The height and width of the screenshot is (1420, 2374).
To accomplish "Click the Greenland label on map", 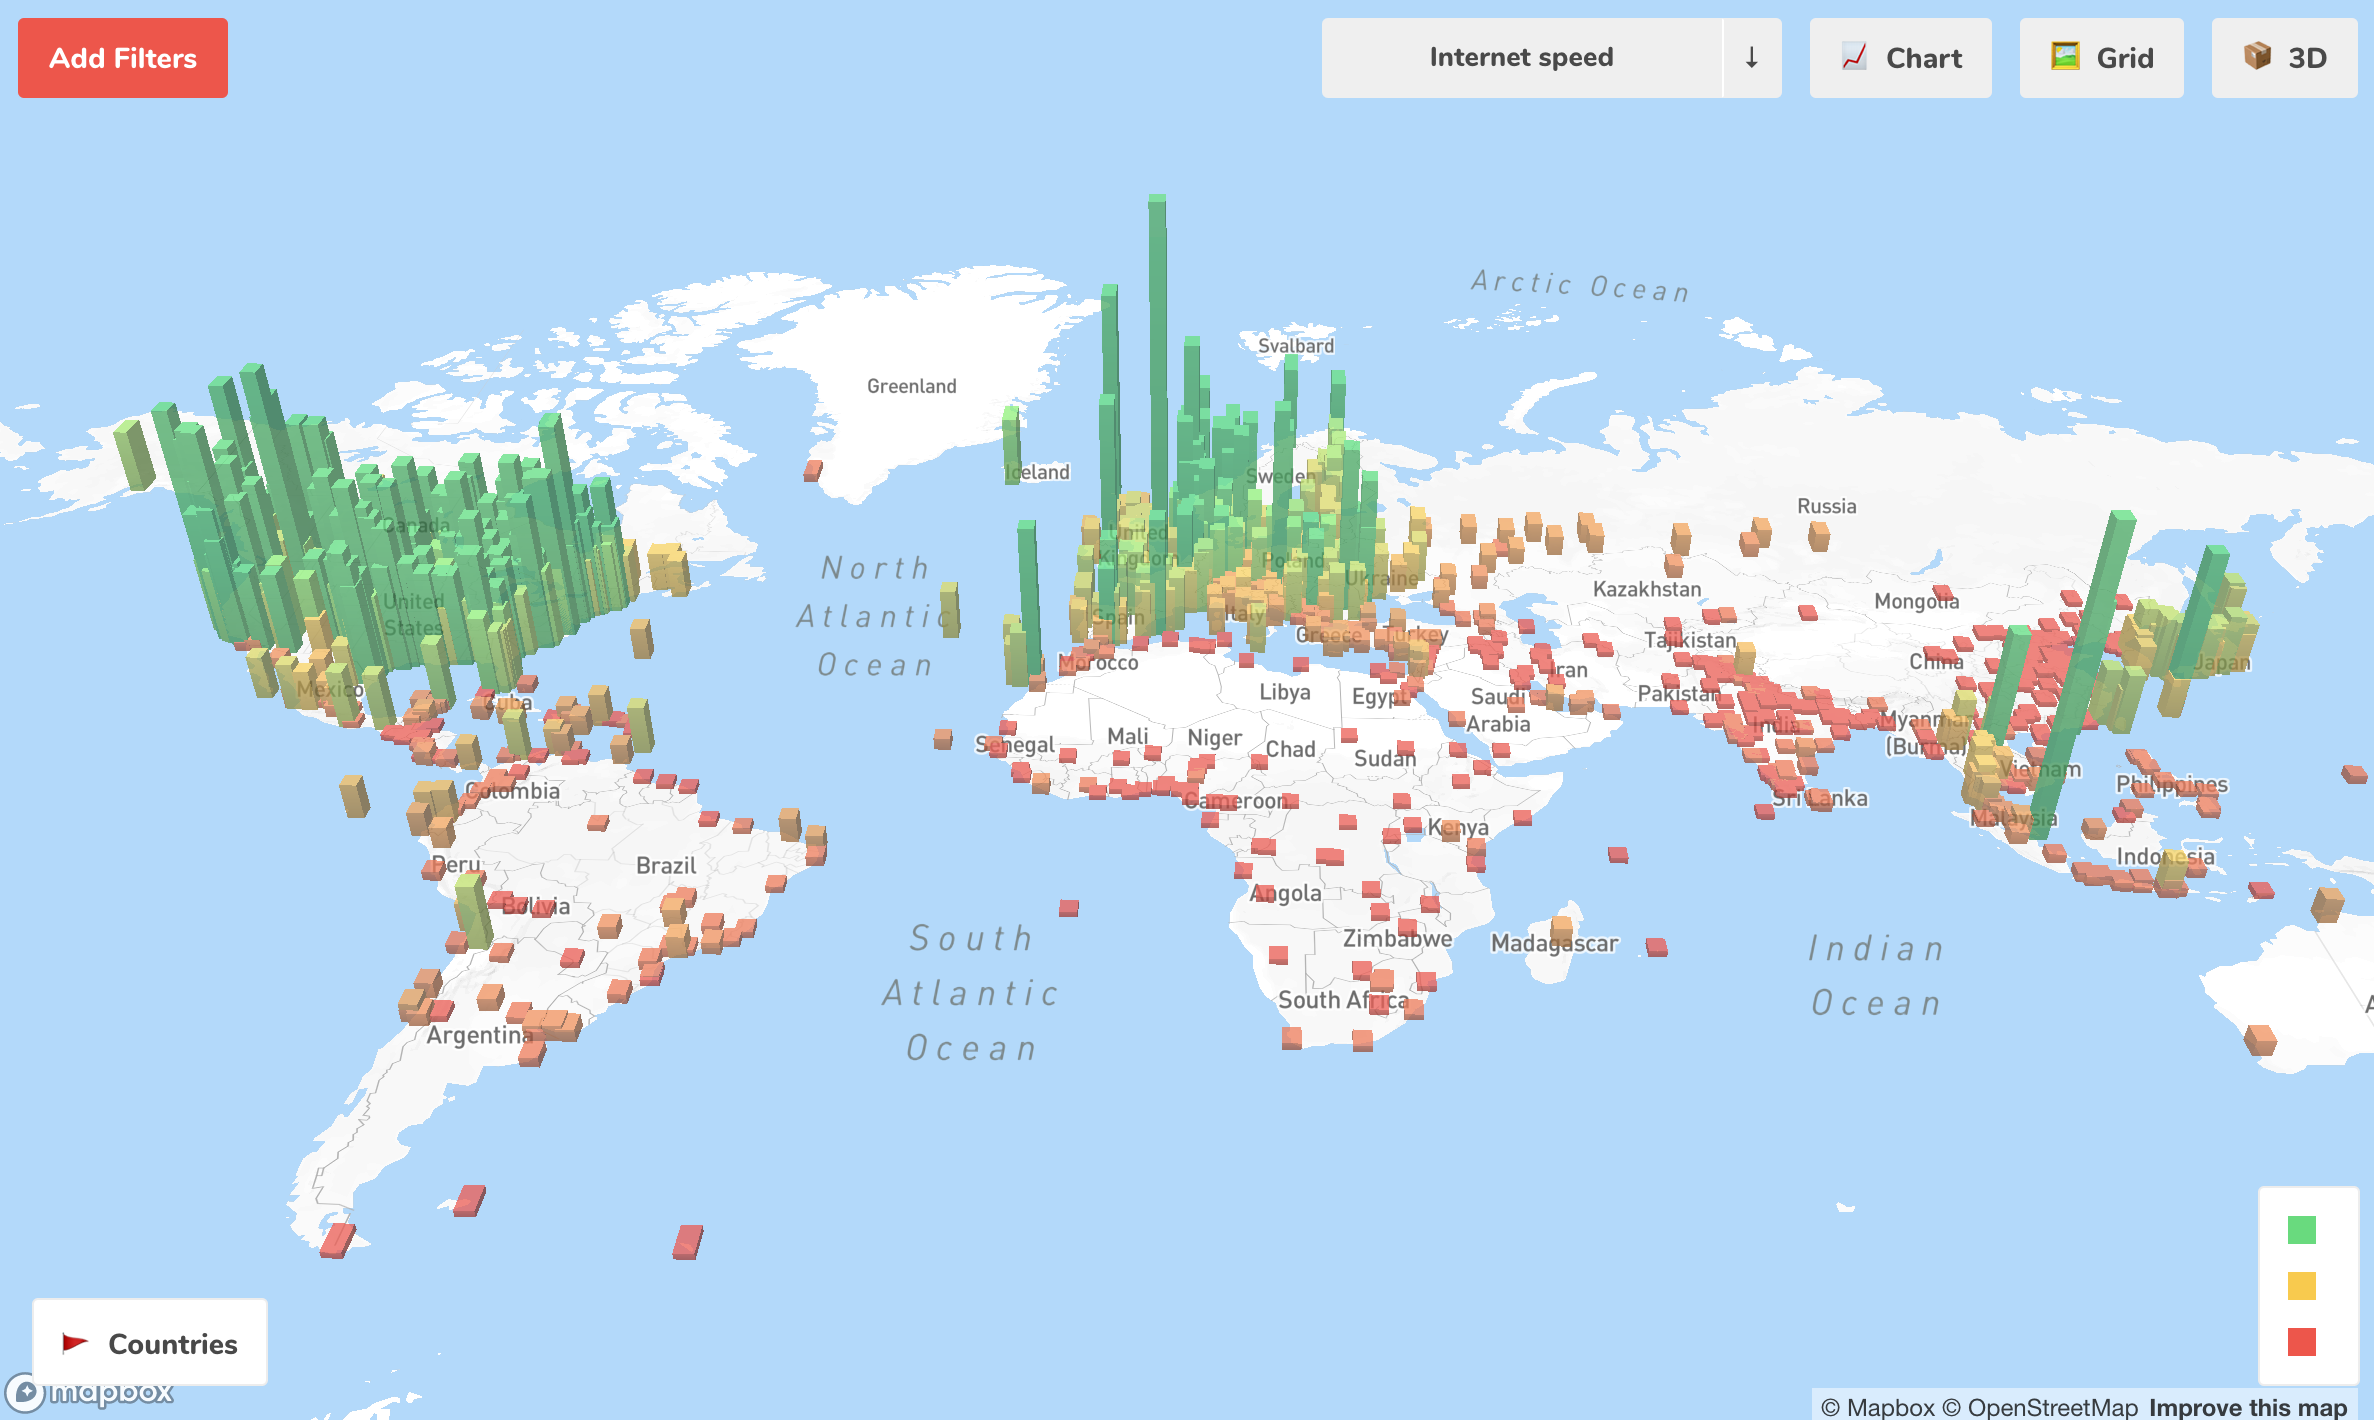I will click(911, 386).
